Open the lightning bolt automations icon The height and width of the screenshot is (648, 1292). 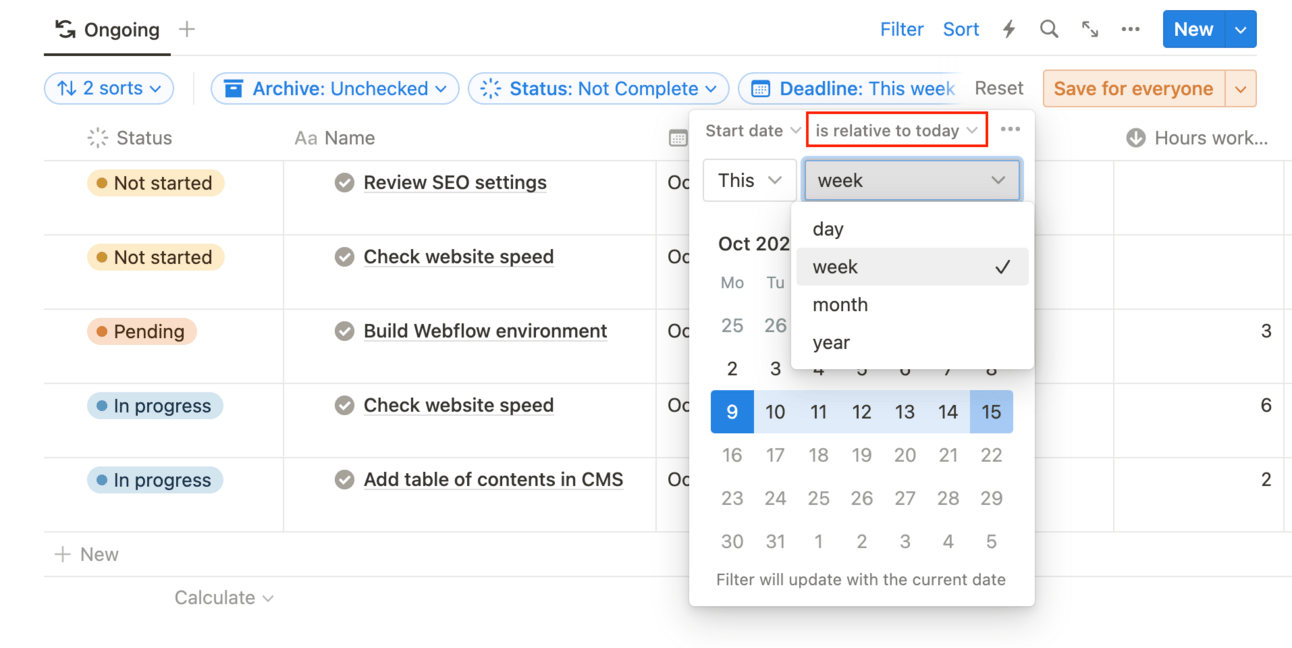(x=1009, y=30)
